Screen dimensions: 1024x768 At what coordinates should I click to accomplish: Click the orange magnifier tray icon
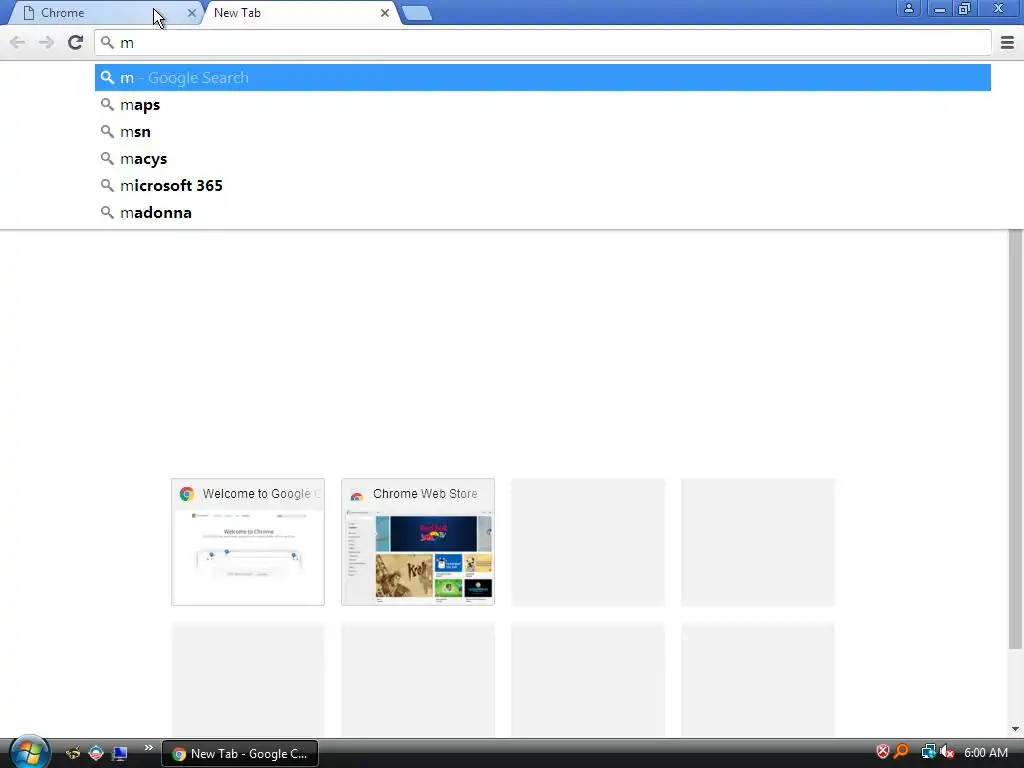point(902,752)
